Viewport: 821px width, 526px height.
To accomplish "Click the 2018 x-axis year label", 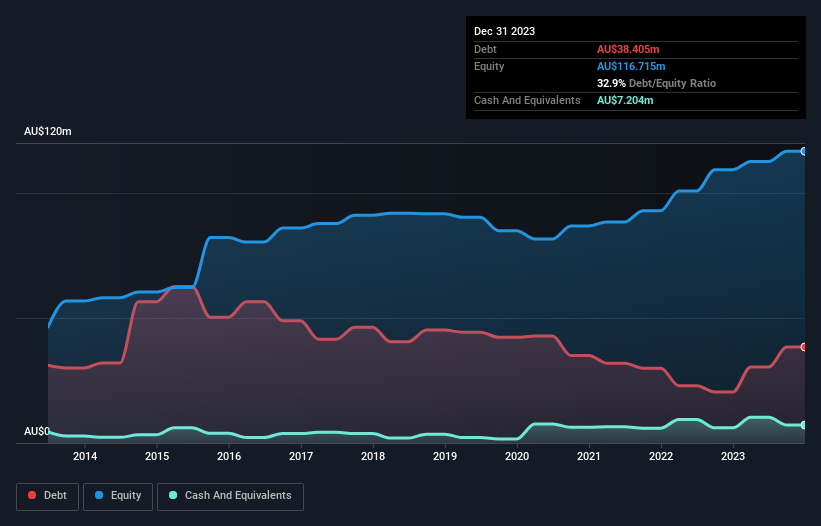I will click(373, 456).
